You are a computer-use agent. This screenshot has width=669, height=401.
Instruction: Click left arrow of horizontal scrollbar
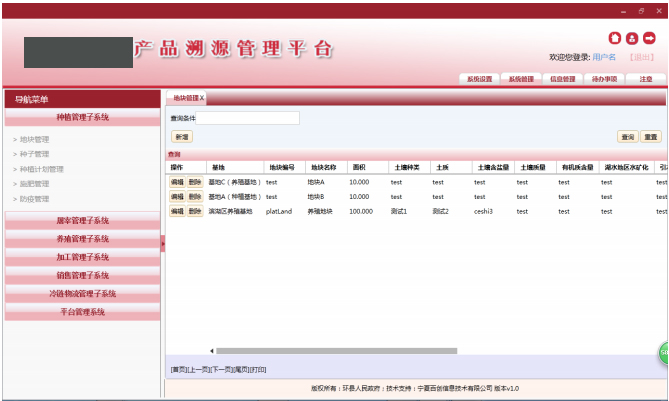pos(211,351)
